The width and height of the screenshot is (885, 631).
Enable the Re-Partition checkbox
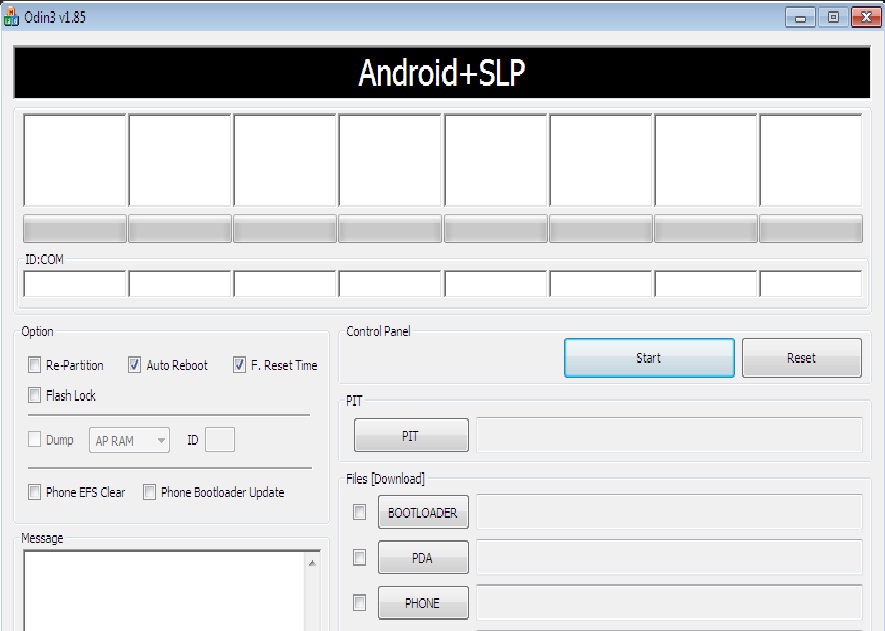35,365
